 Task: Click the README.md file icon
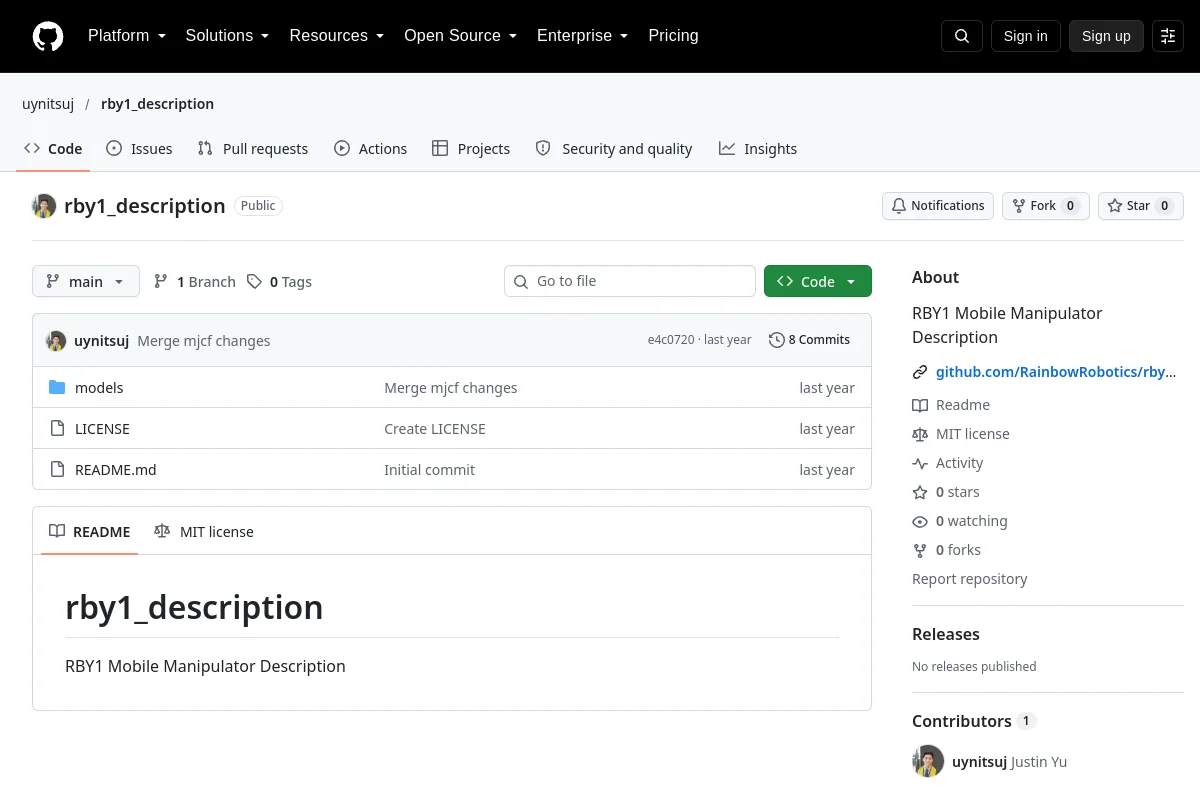[x=57, y=470]
